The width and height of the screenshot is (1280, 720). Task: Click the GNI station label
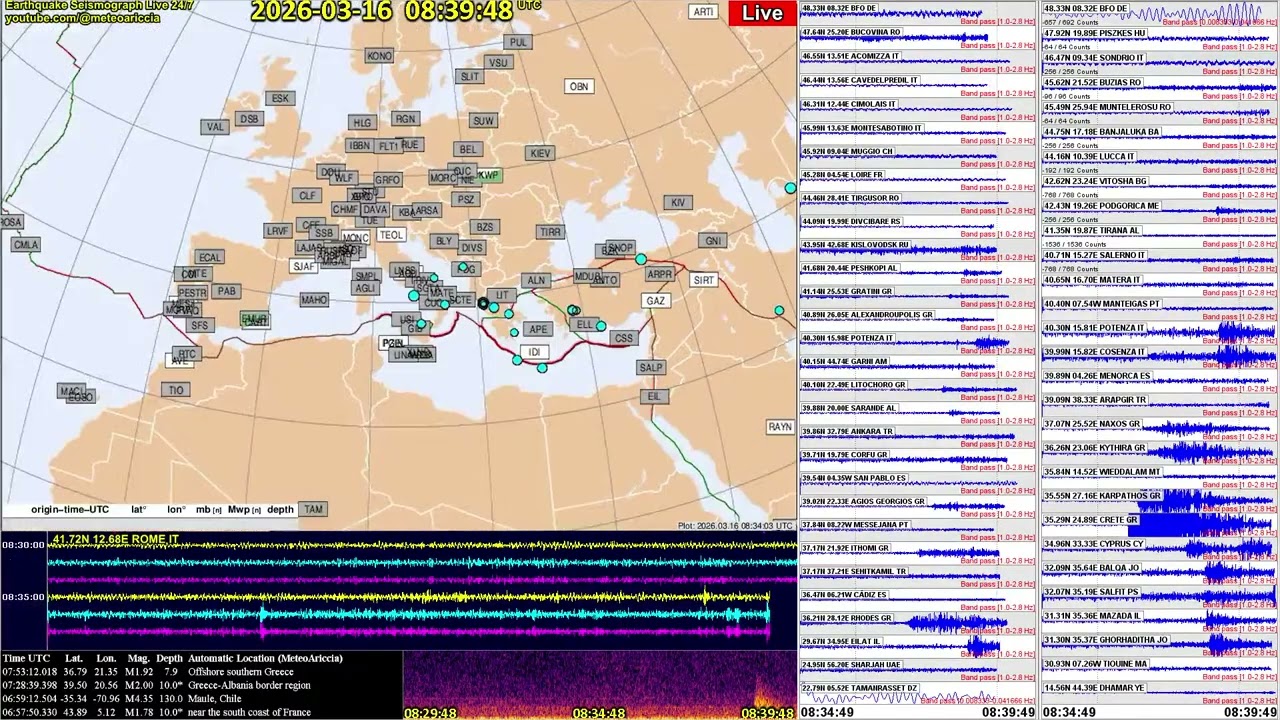click(x=713, y=241)
